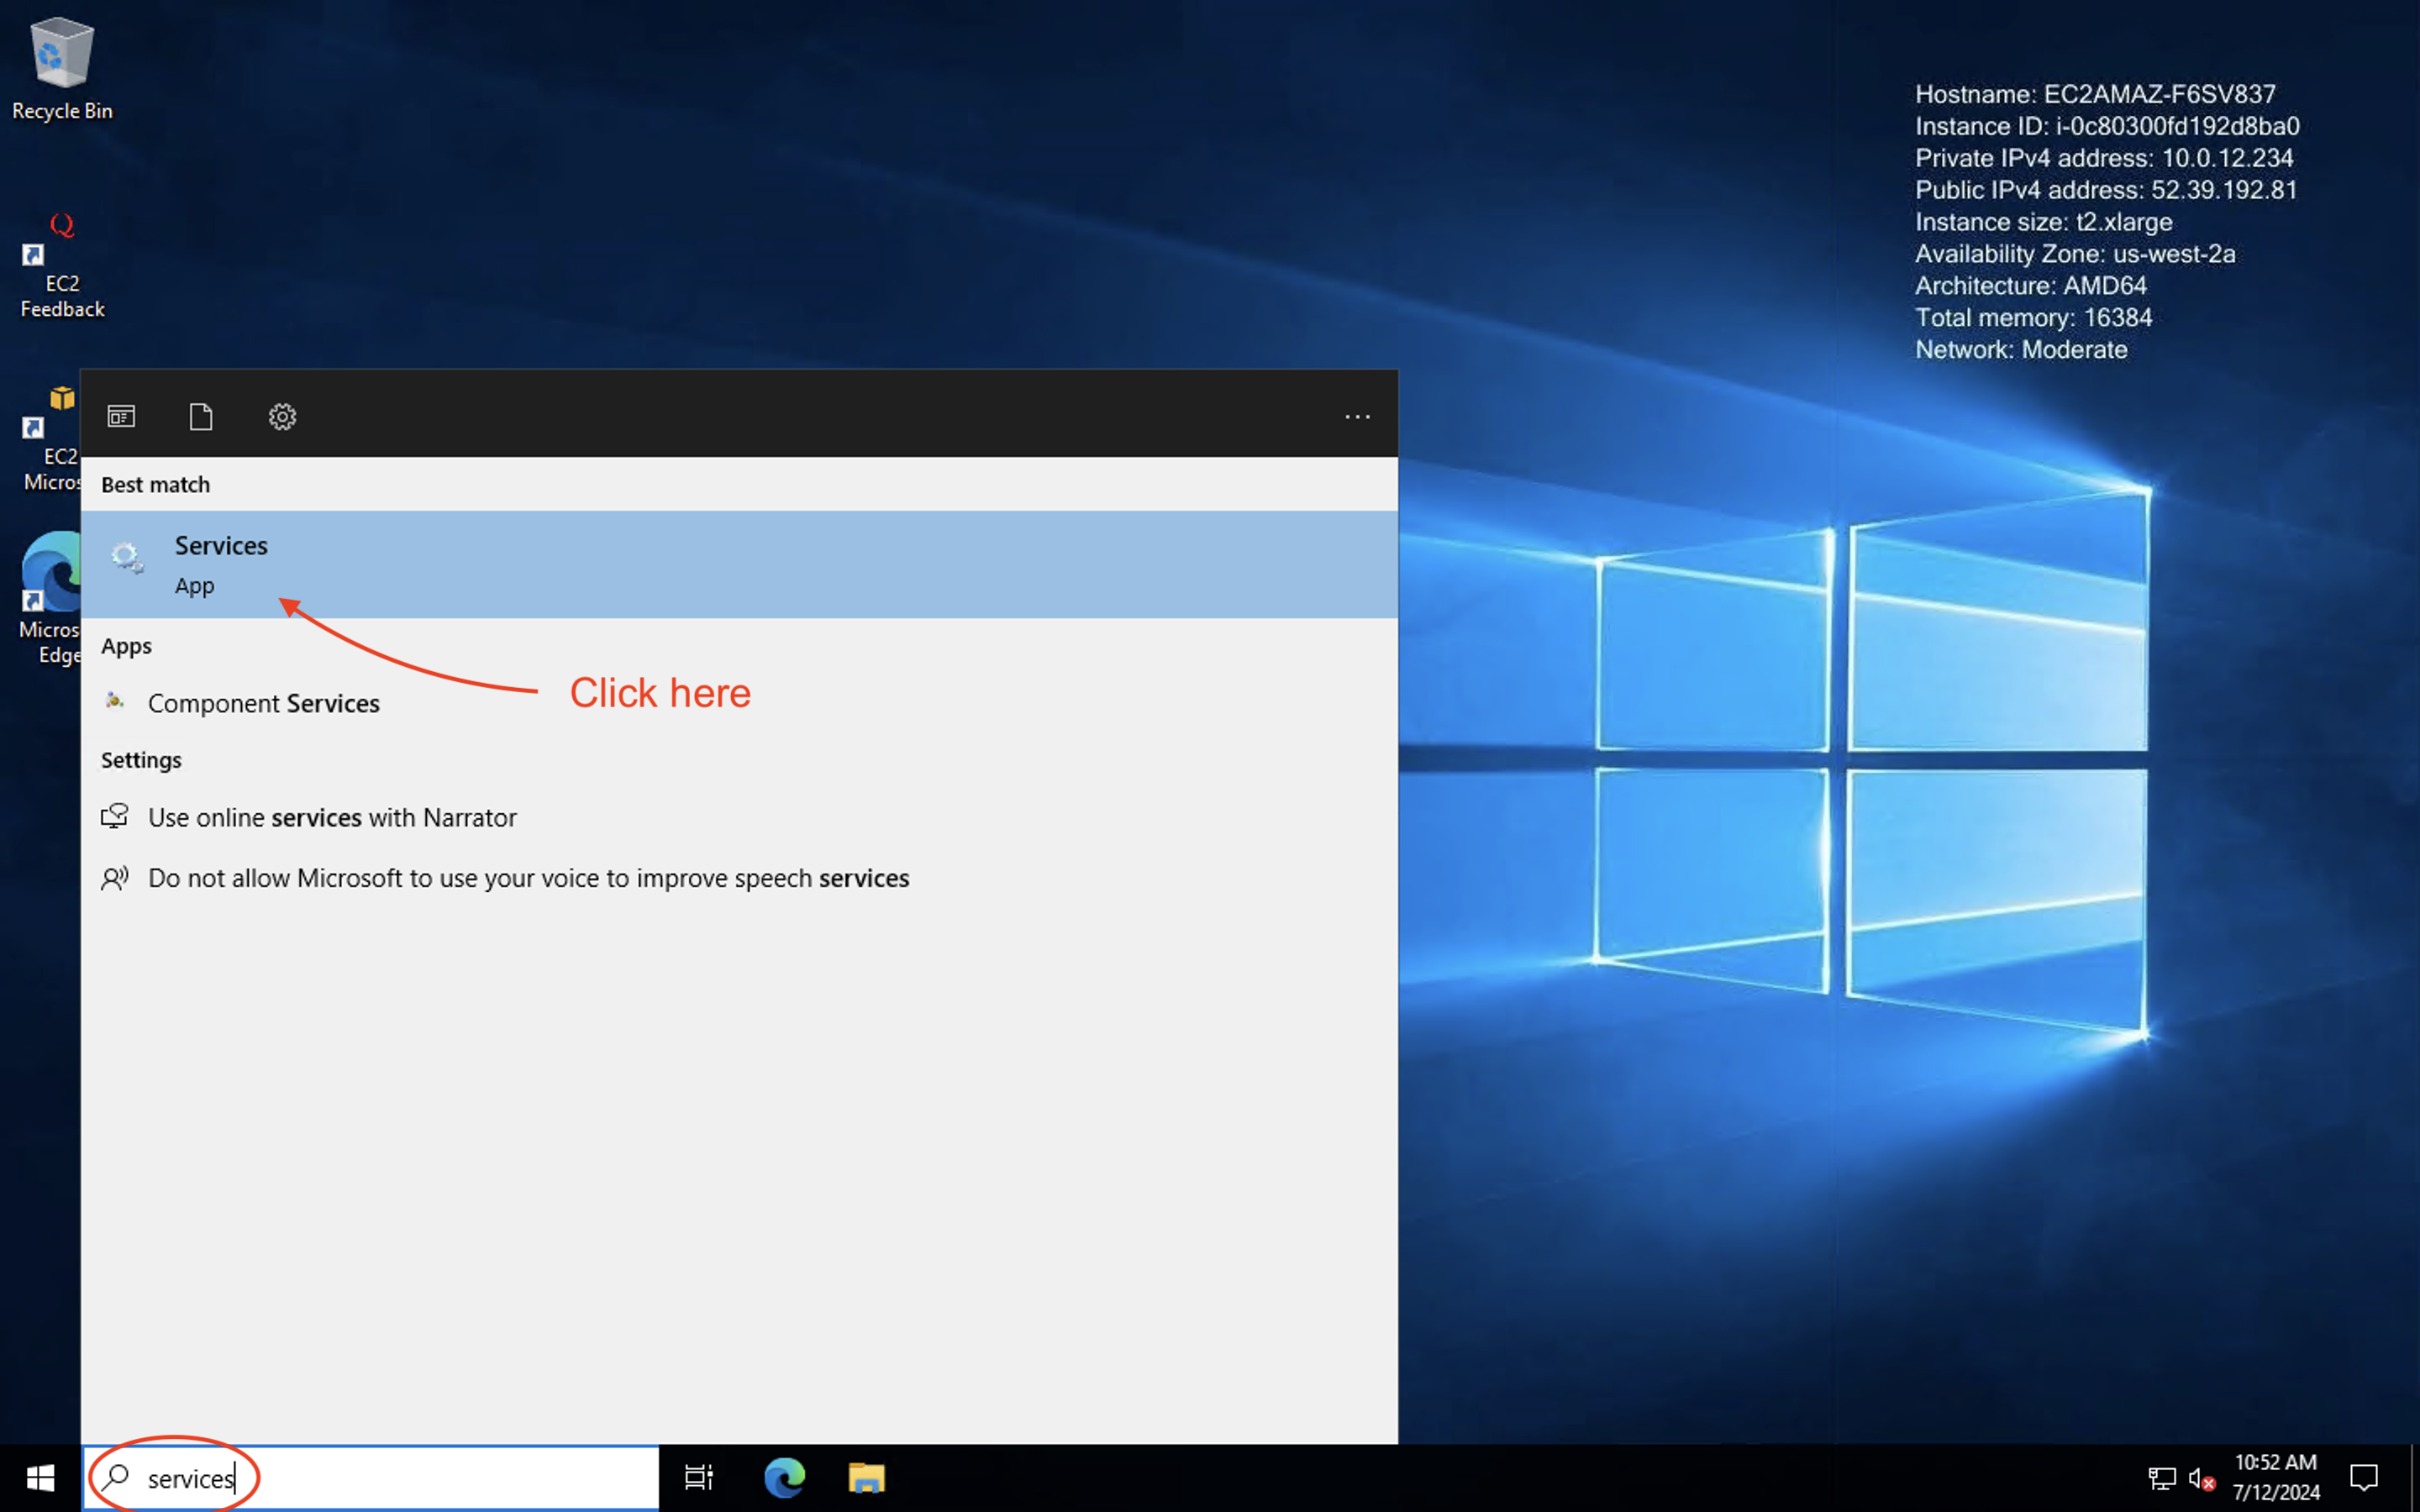The image size is (2420, 1512).
Task: Click the Narrator online services setting icon
Action: (x=115, y=816)
